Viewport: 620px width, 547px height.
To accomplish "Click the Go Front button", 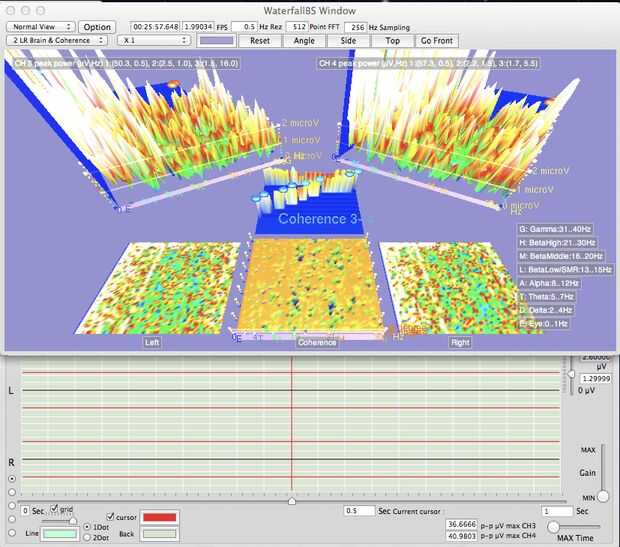I will tap(437, 41).
